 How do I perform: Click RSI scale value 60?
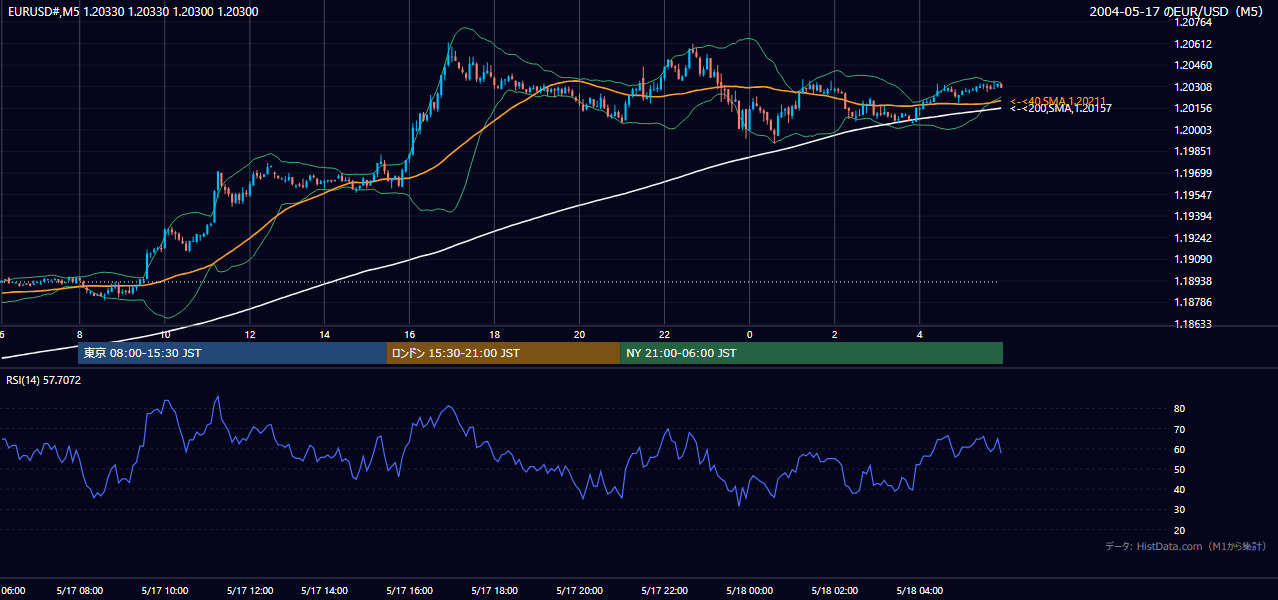pyautogui.click(x=1180, y=449)
